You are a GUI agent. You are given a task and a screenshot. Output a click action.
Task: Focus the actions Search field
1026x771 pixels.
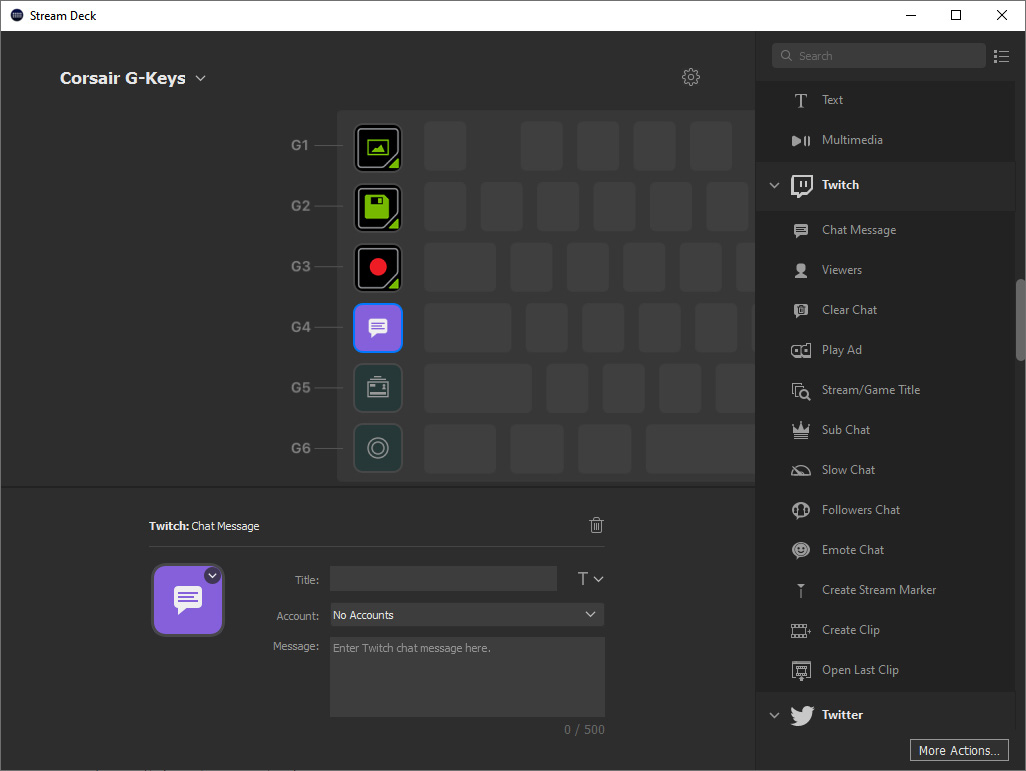tap(879, 56)
